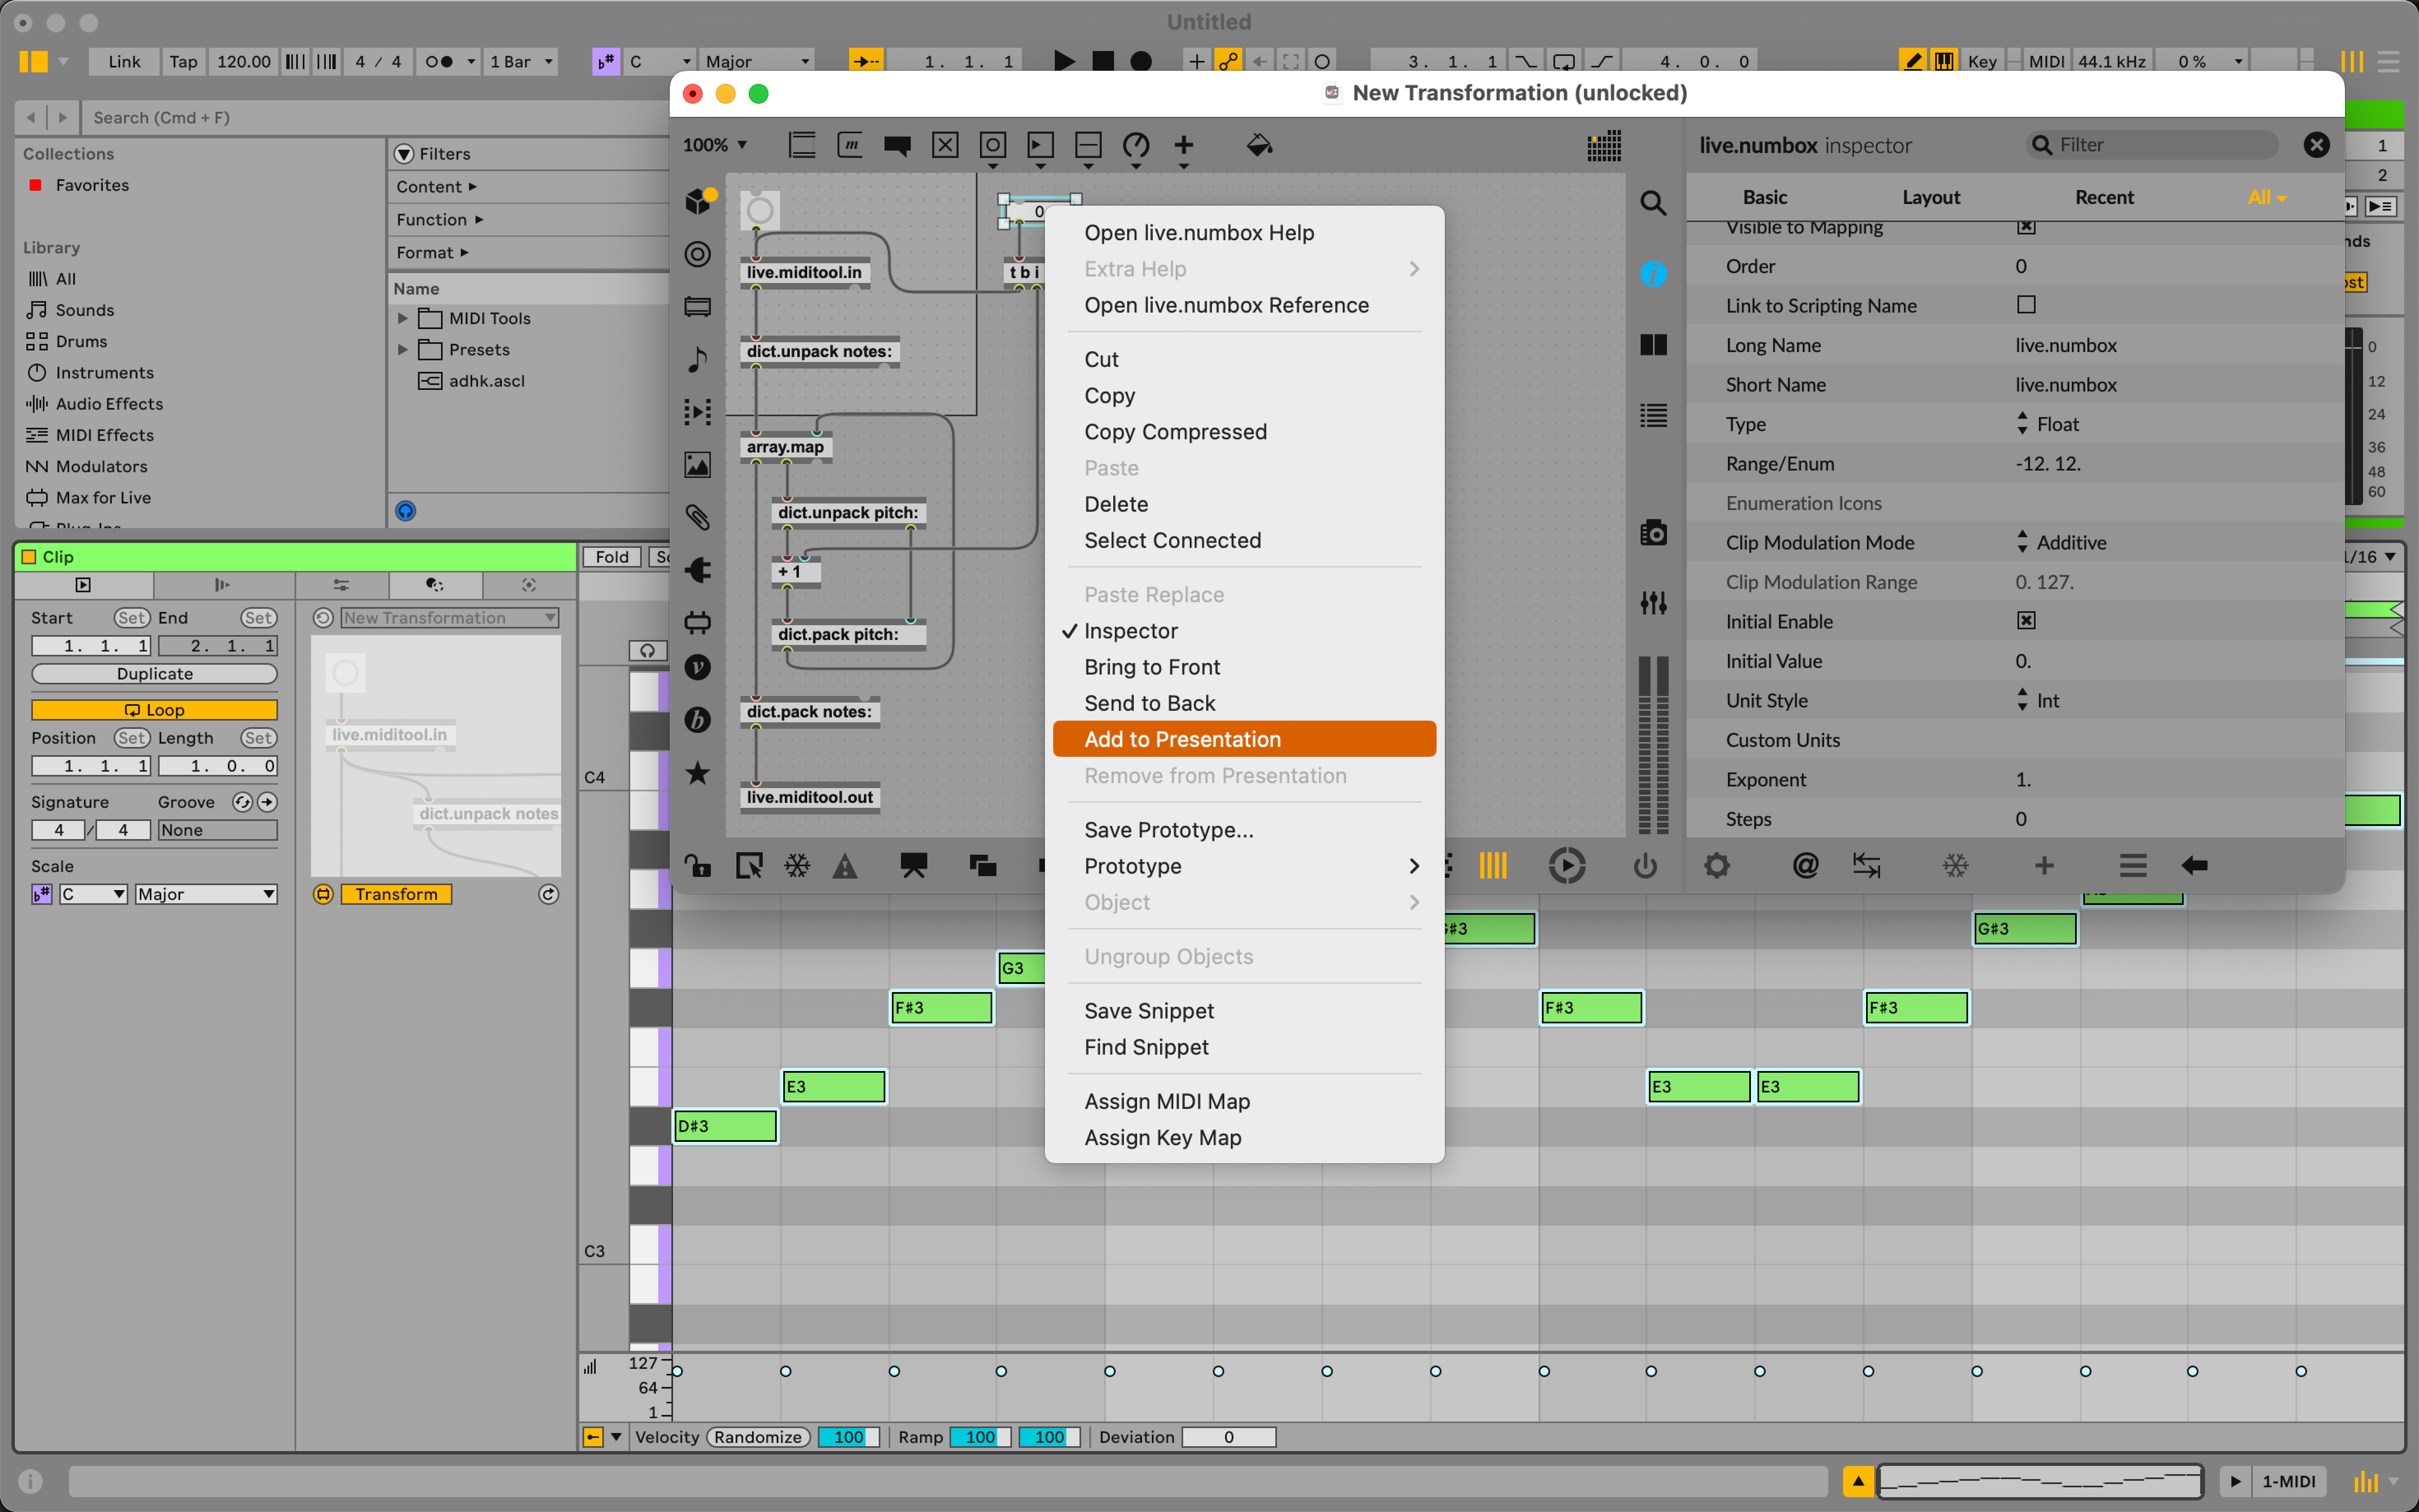Open patcher search magnifier in right sidebar

(x=1653, y=204)
